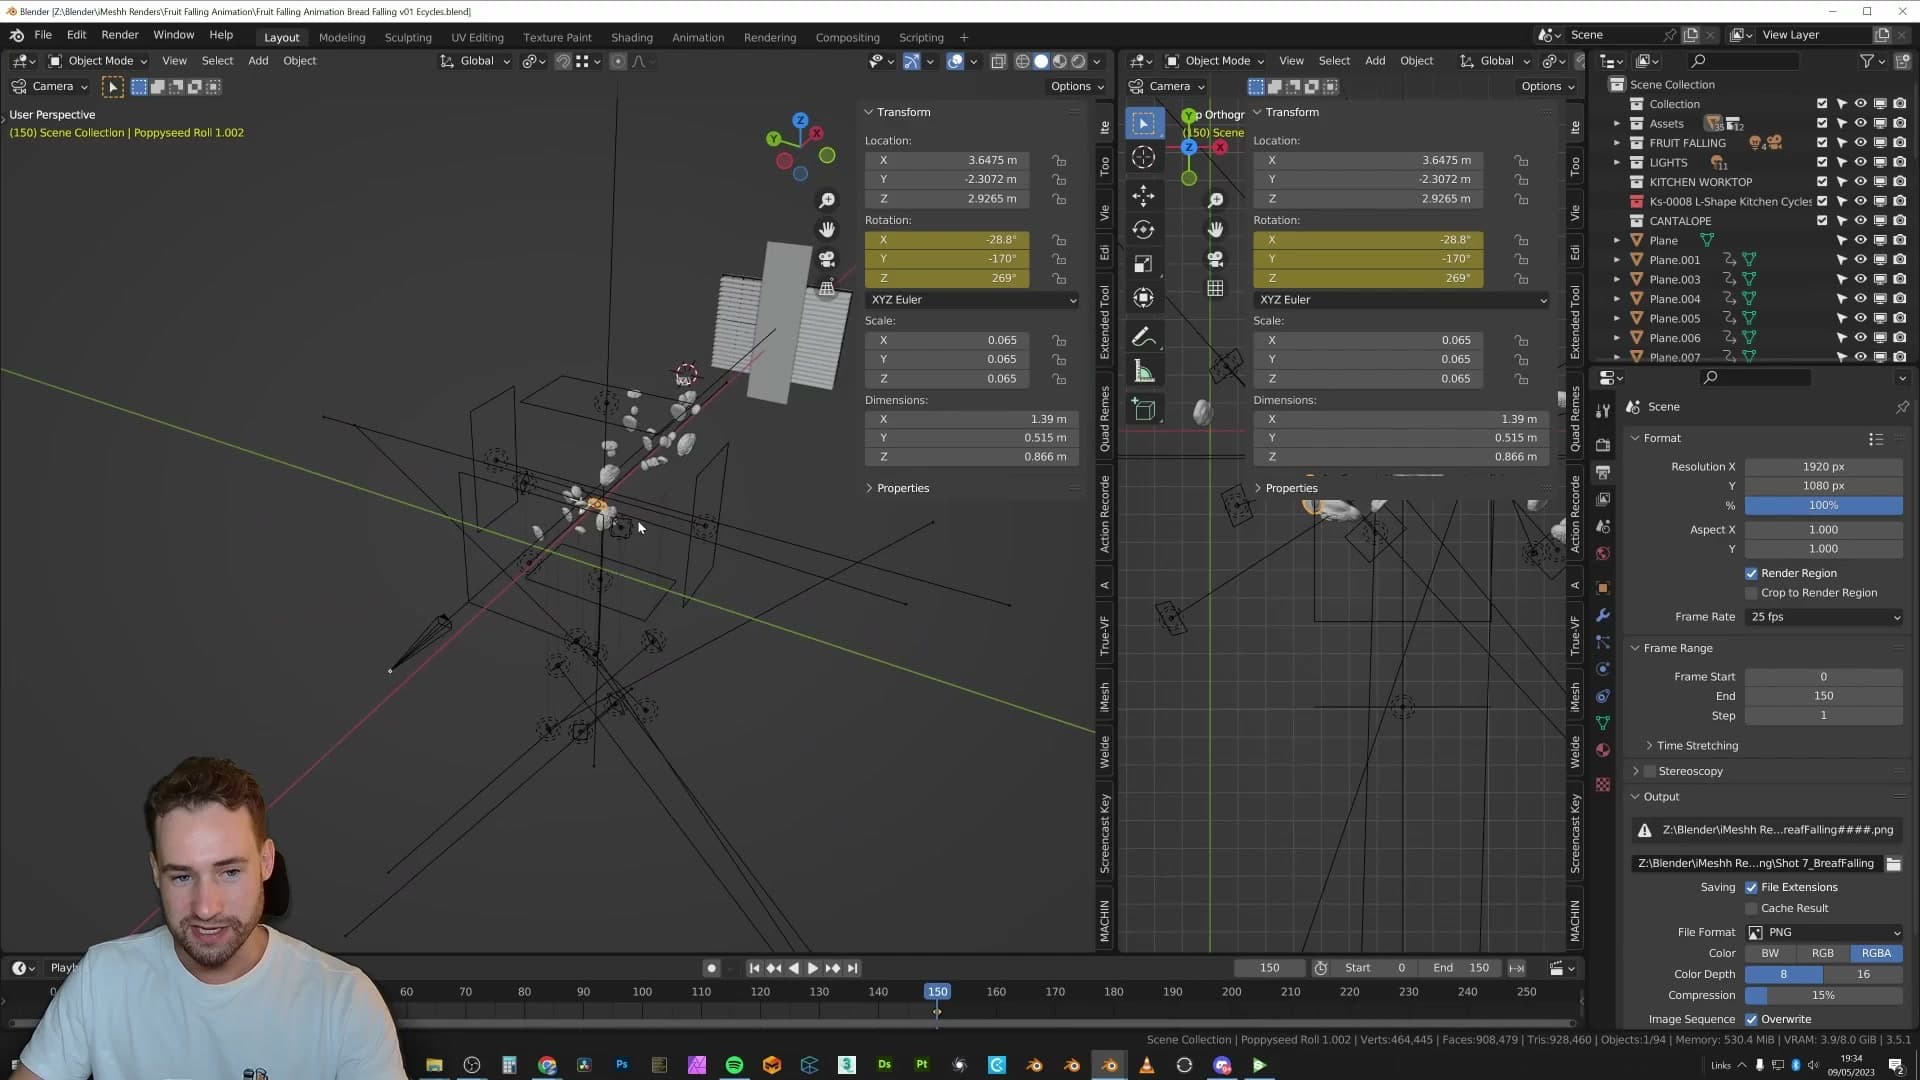Open the Output properties tab icon
The image size is (1920, 1080).
[1603, 471]
